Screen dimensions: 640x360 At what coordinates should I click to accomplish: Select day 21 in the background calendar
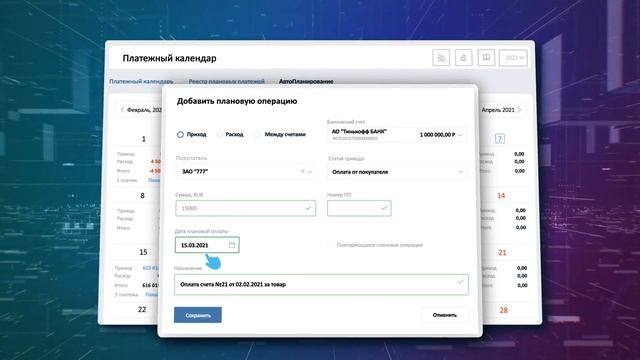coord(502,253)
